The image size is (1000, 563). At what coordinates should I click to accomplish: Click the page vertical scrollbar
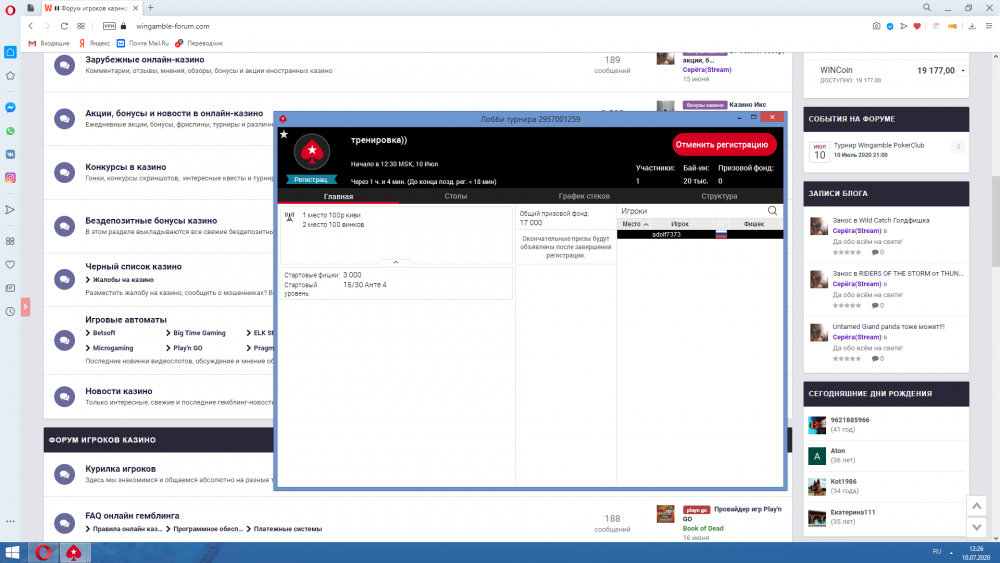click(x=976, y=300)
